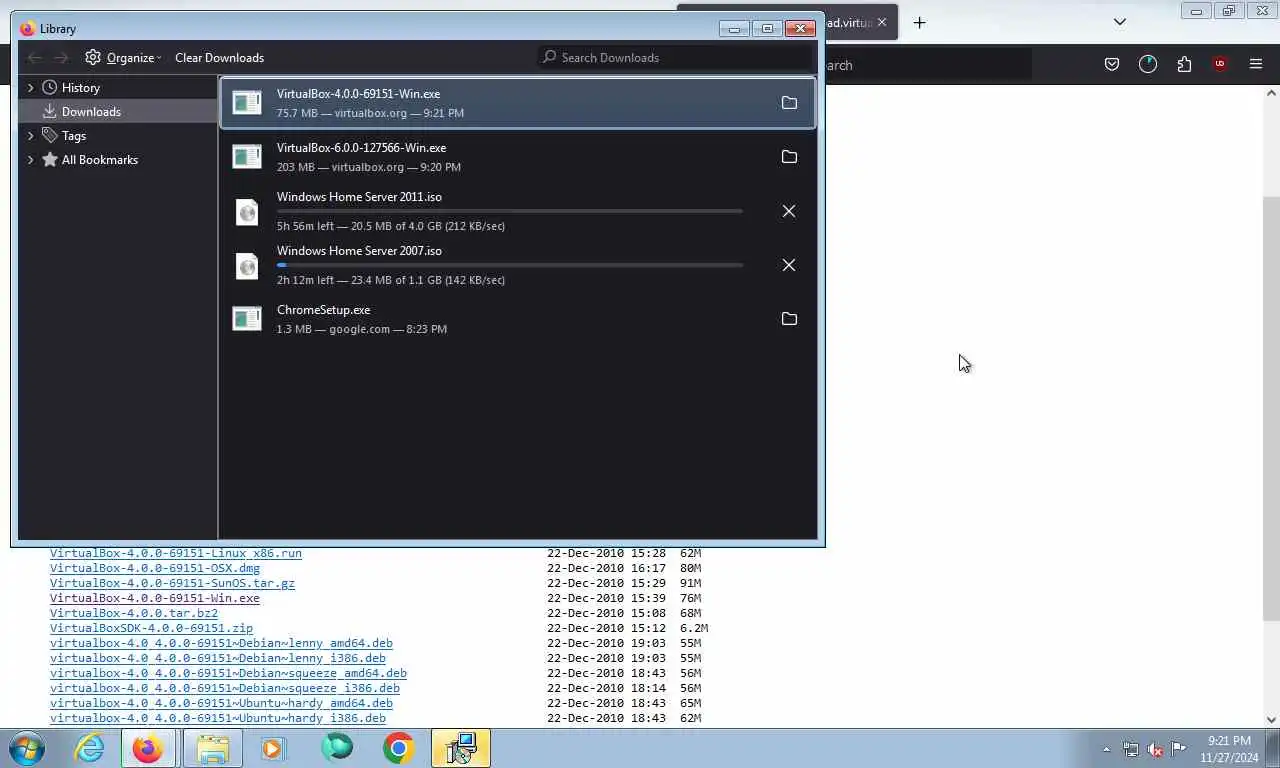
Task: Click Windows Home Server 2011.iso progress bar
Action: (x=510, y=211)
